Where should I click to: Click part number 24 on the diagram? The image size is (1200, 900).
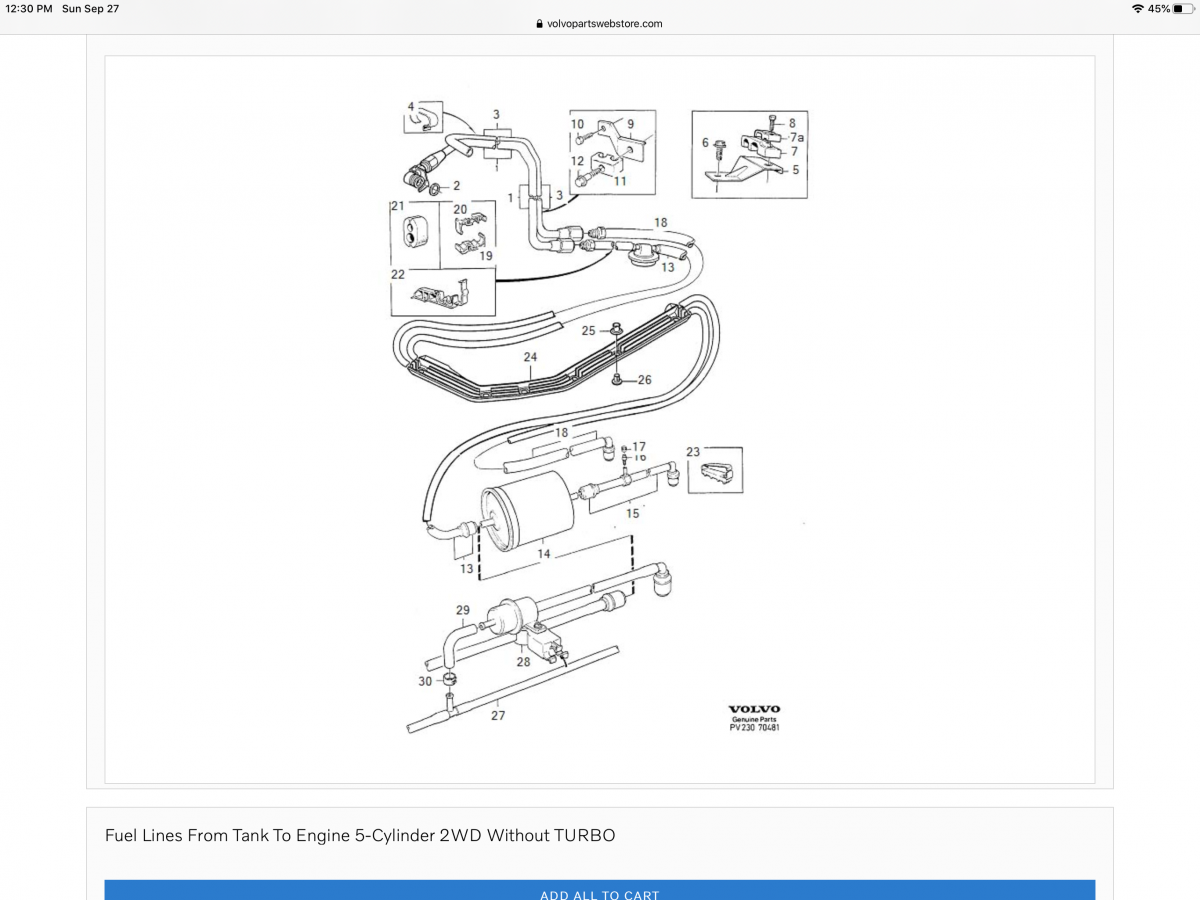point(530,357)
